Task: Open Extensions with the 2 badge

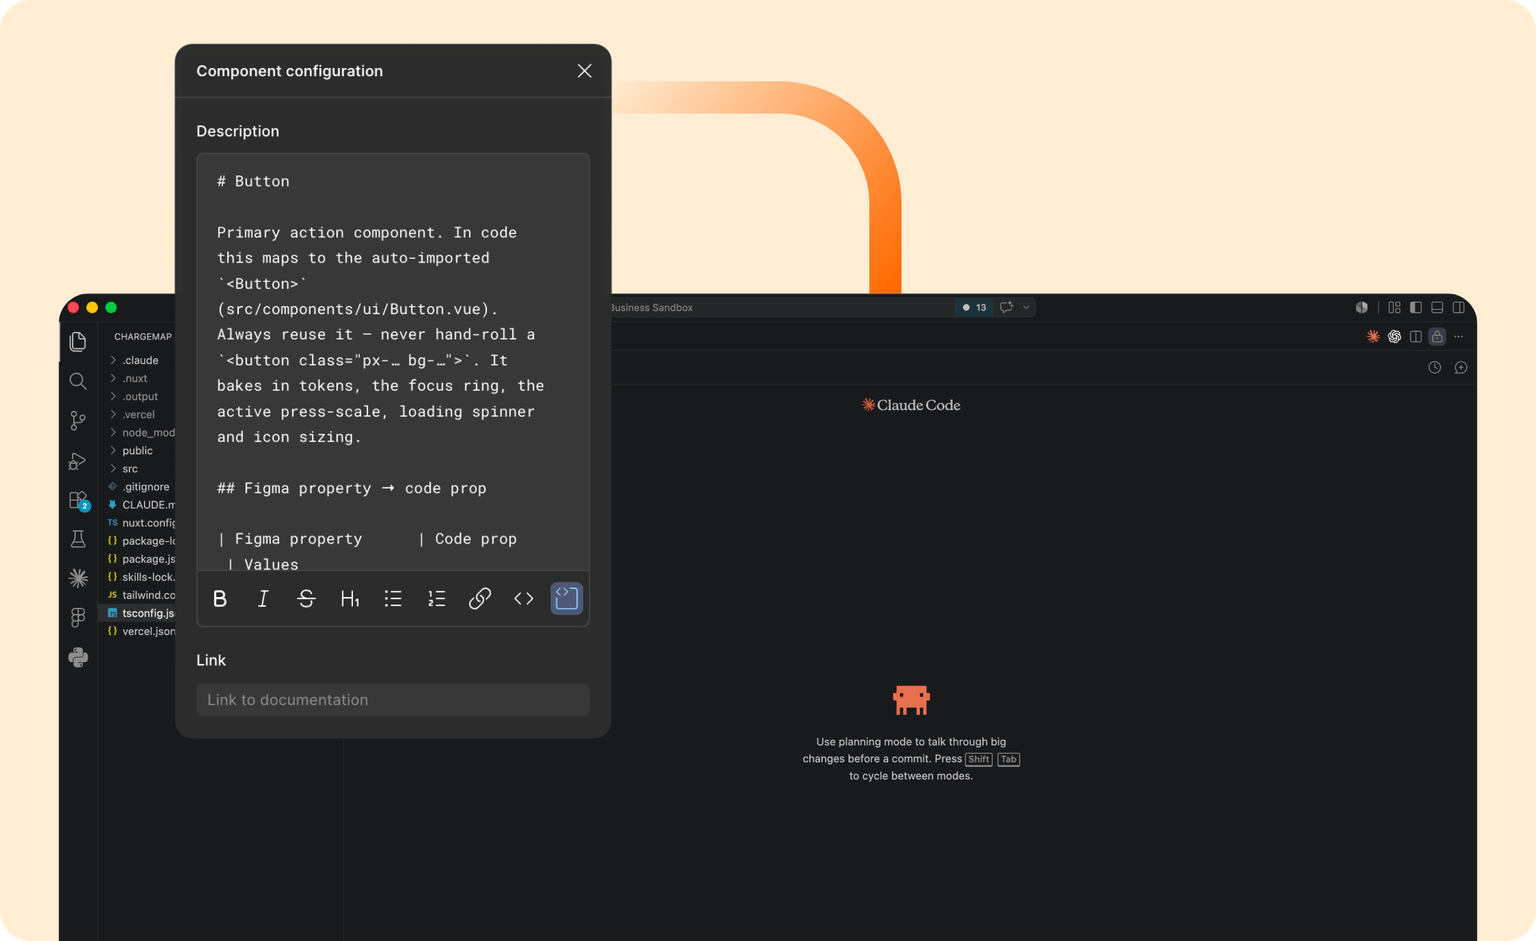Action: point(78,500)
